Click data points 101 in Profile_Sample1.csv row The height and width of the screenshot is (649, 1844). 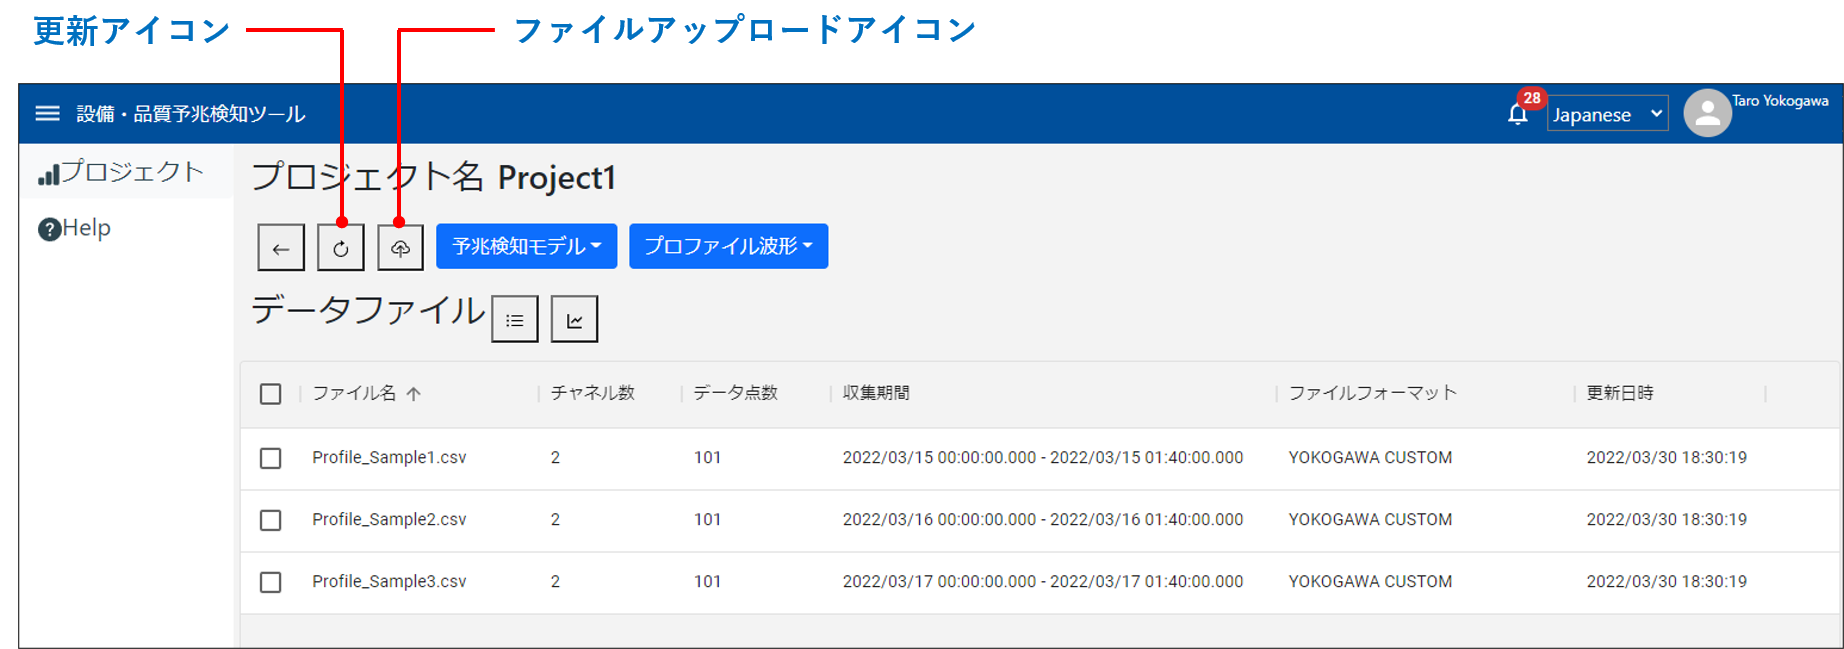[708, 457]
